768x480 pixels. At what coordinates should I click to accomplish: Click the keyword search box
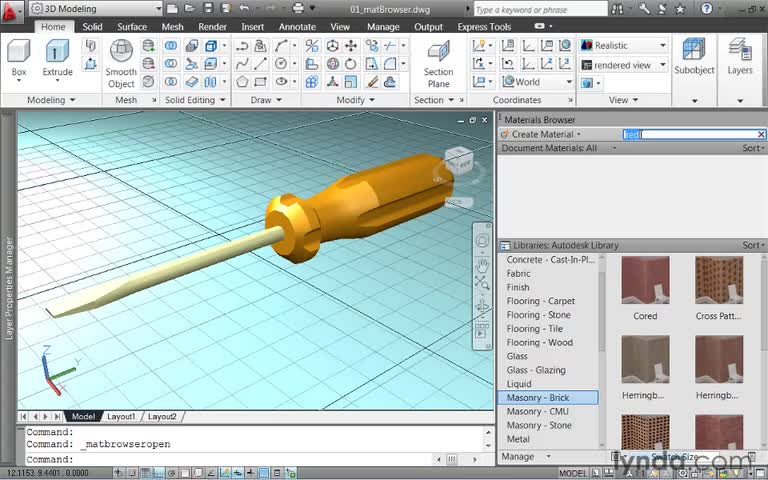point(540,9)
